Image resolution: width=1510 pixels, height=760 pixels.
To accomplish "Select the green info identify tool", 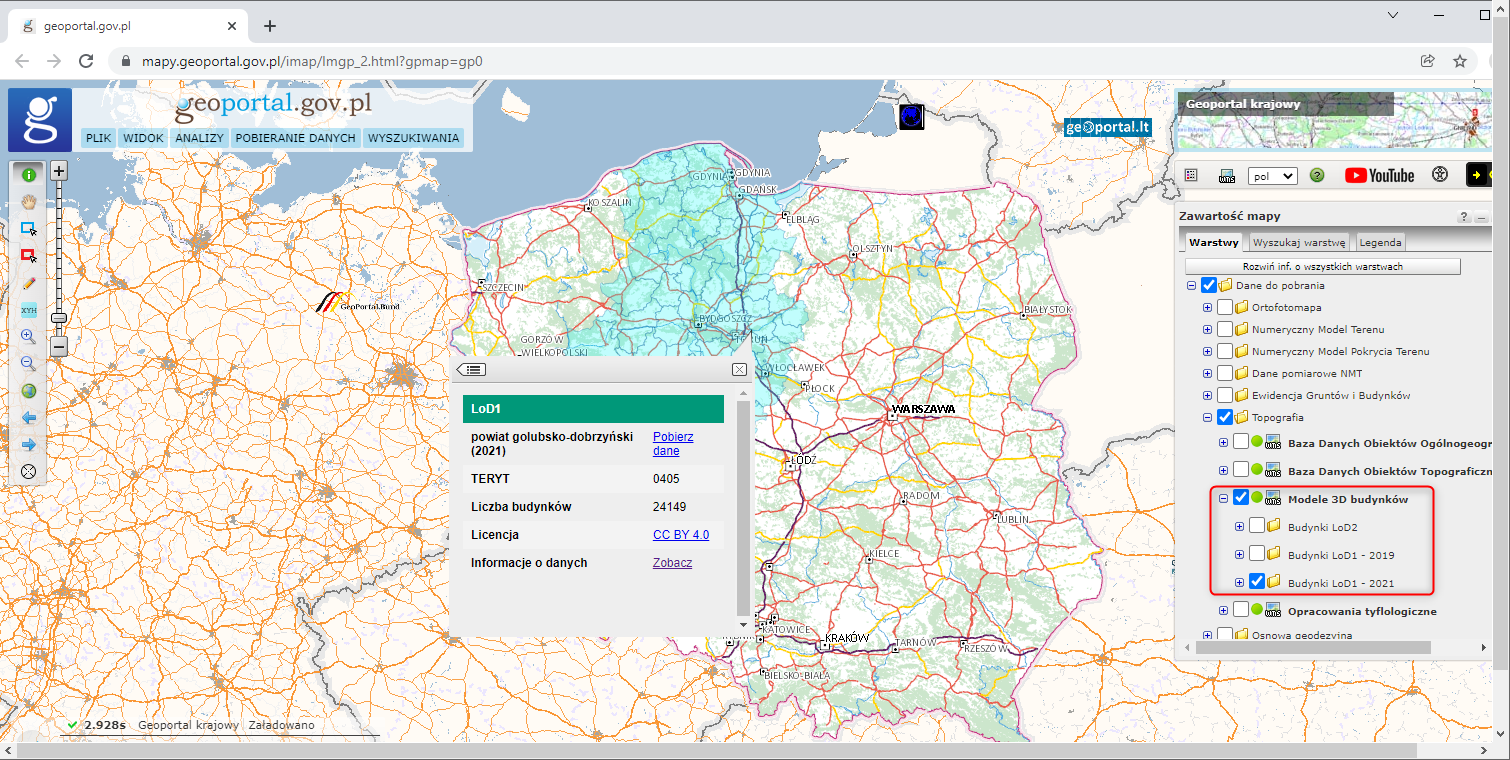I will point(28,175).
